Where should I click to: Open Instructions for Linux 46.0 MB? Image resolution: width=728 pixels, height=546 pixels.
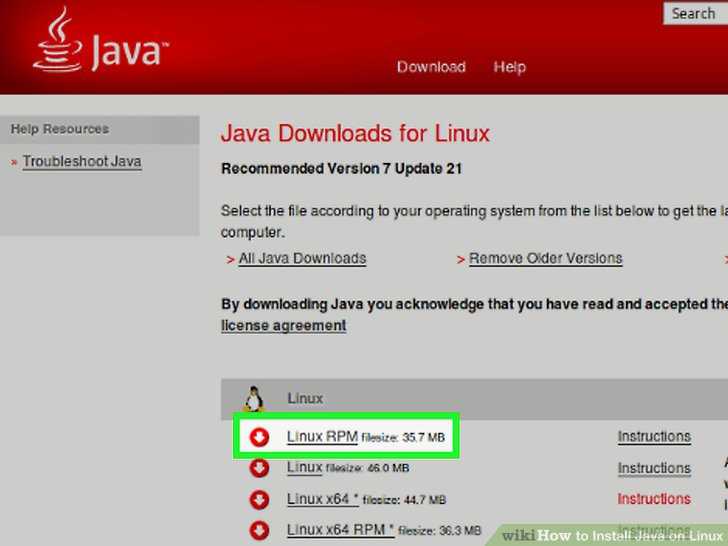[x=654, y=468]
